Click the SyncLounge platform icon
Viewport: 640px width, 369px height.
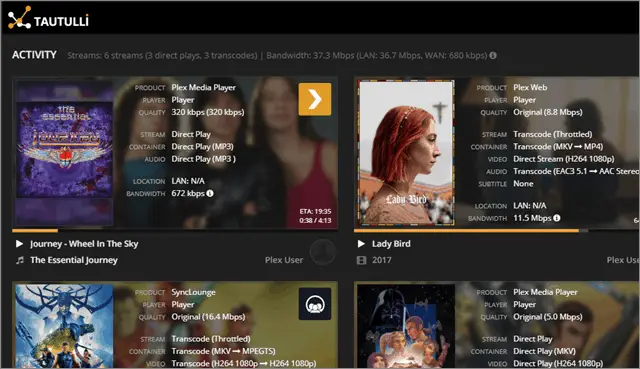[315, 304]
